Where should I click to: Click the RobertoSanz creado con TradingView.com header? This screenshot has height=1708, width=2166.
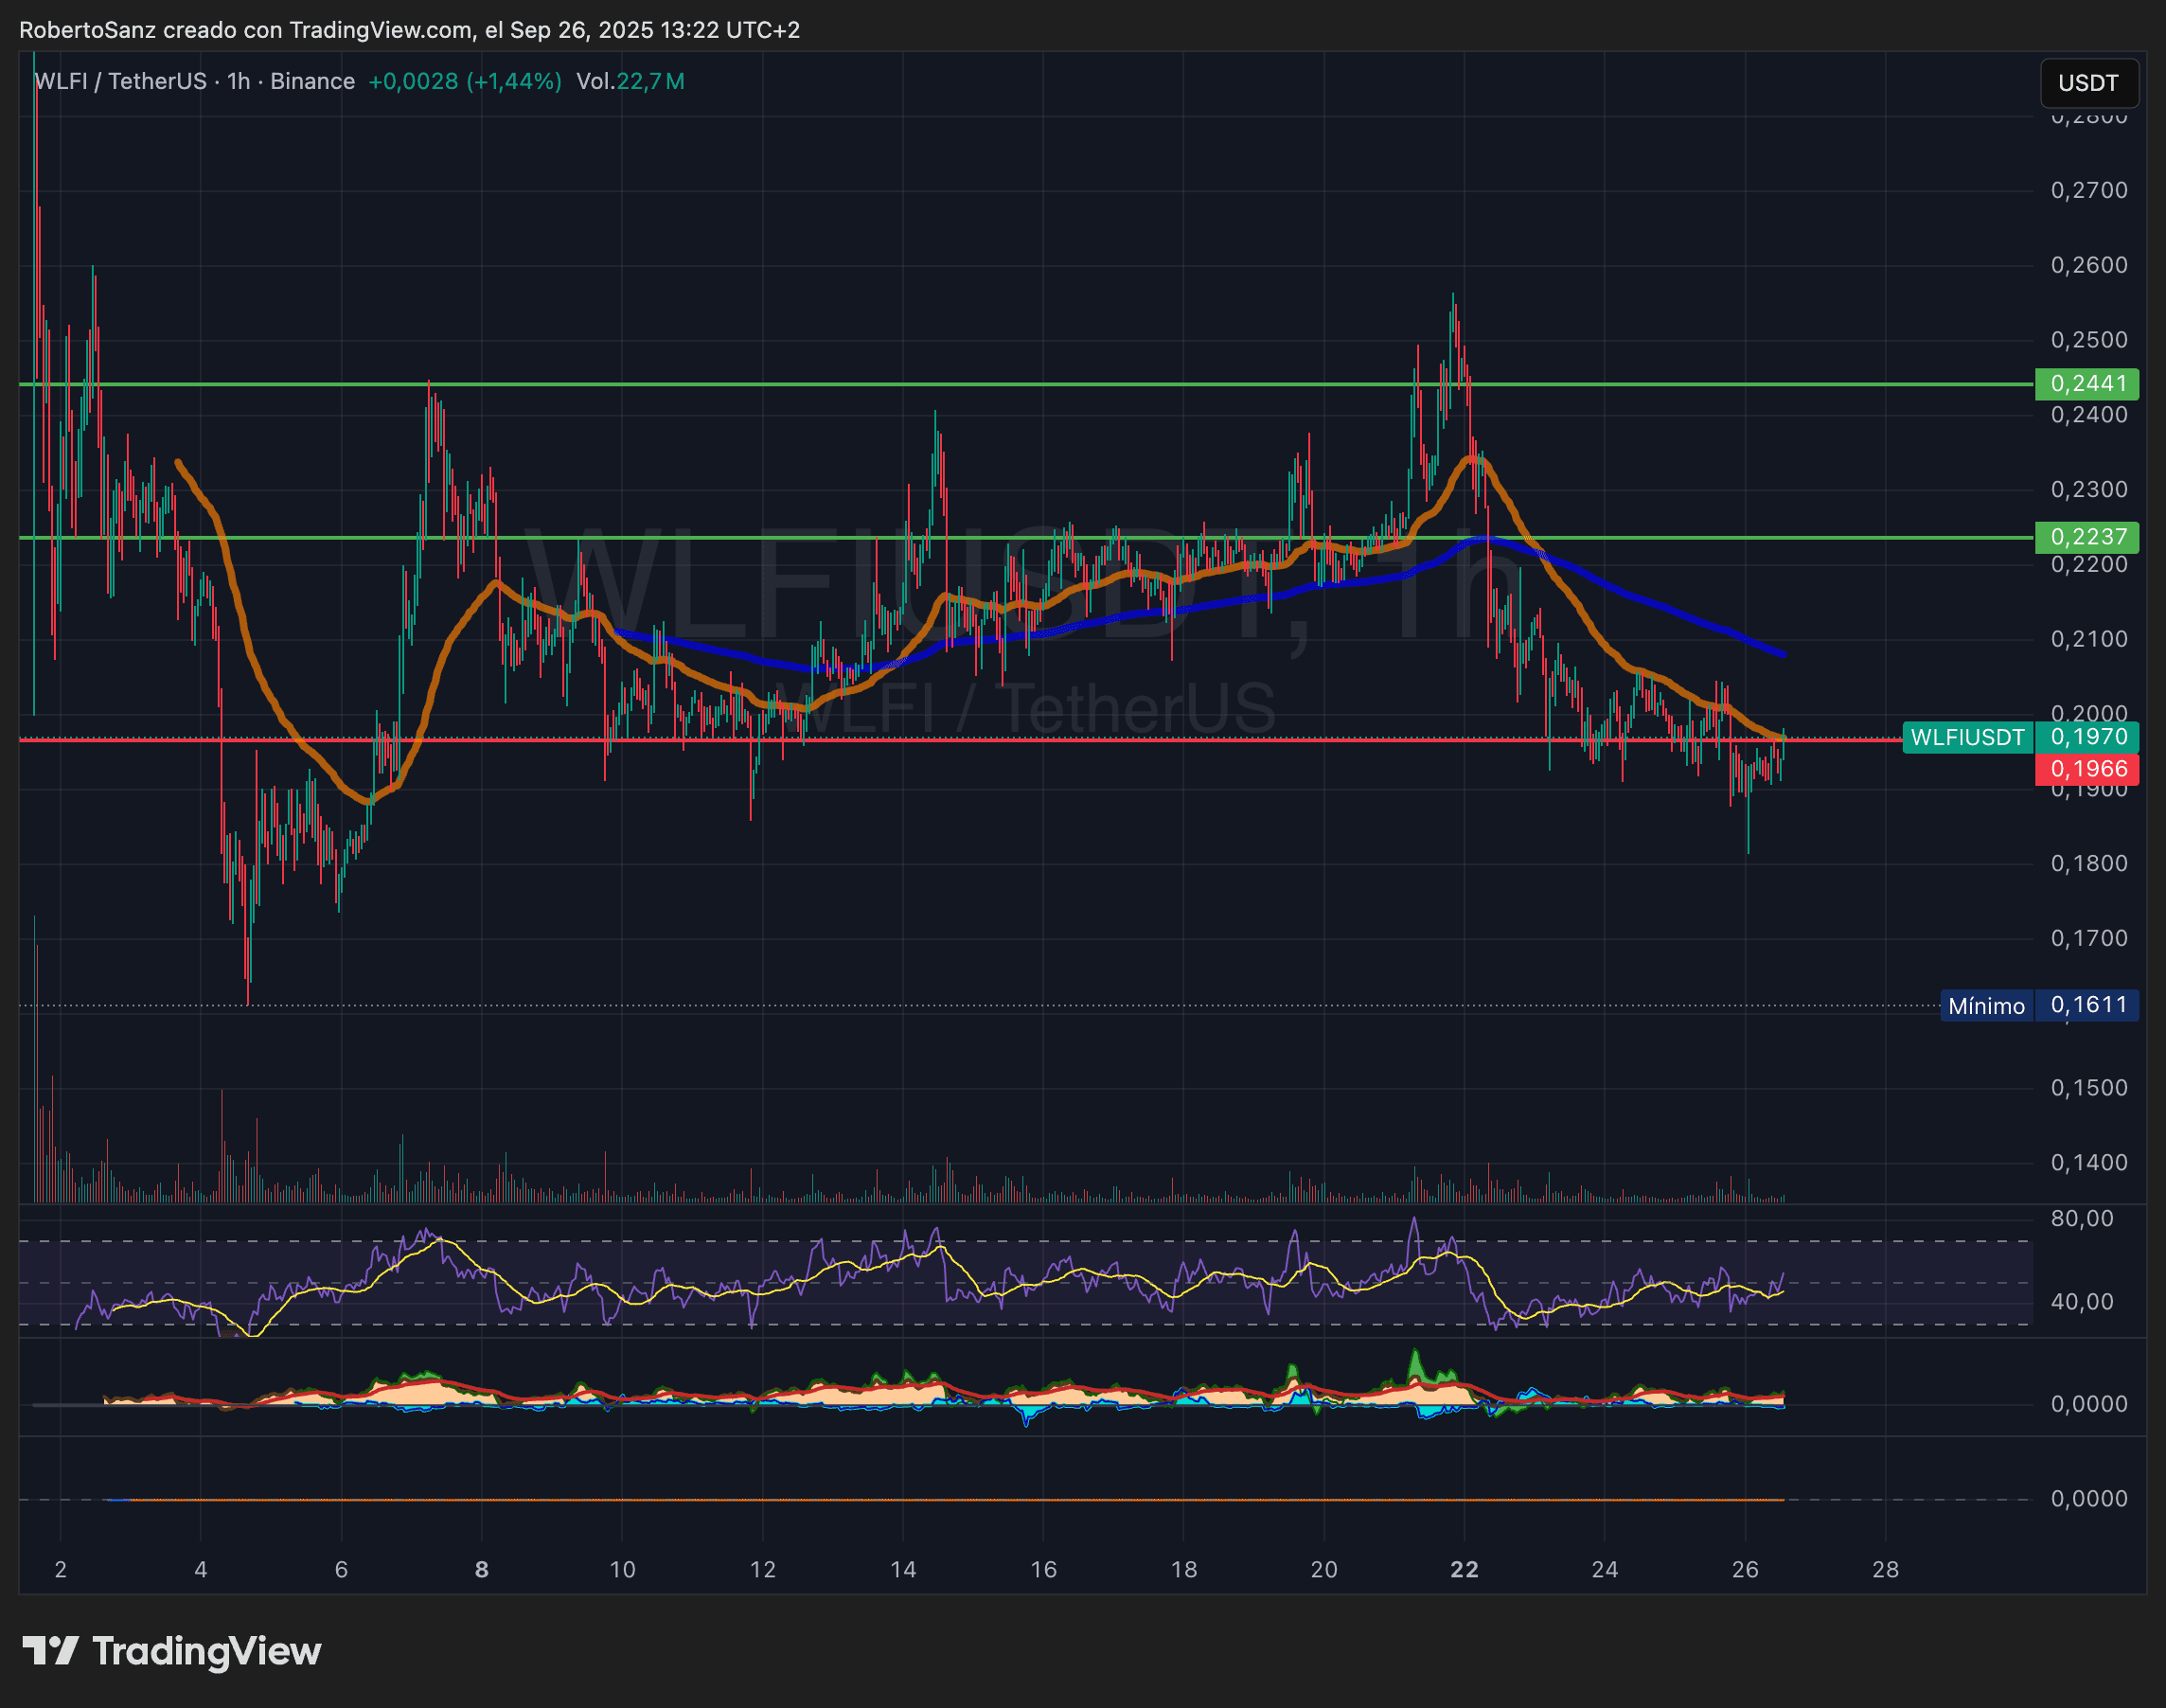coord(409,30)
